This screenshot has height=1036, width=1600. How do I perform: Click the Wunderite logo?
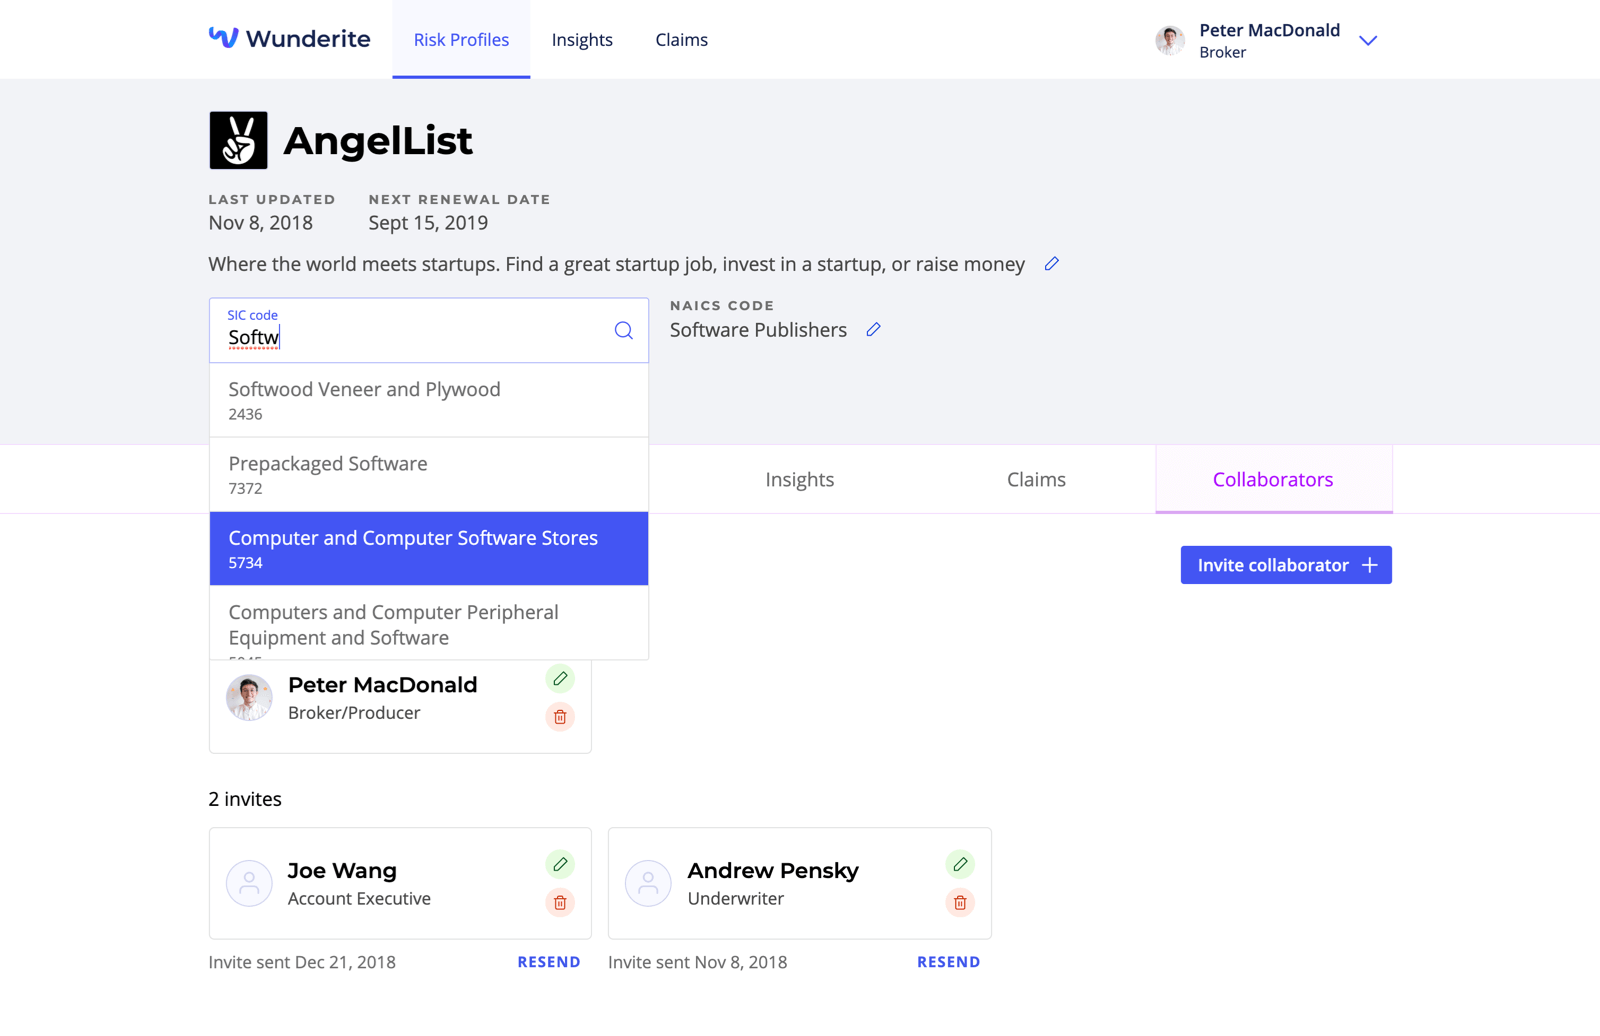coord(289,39)
